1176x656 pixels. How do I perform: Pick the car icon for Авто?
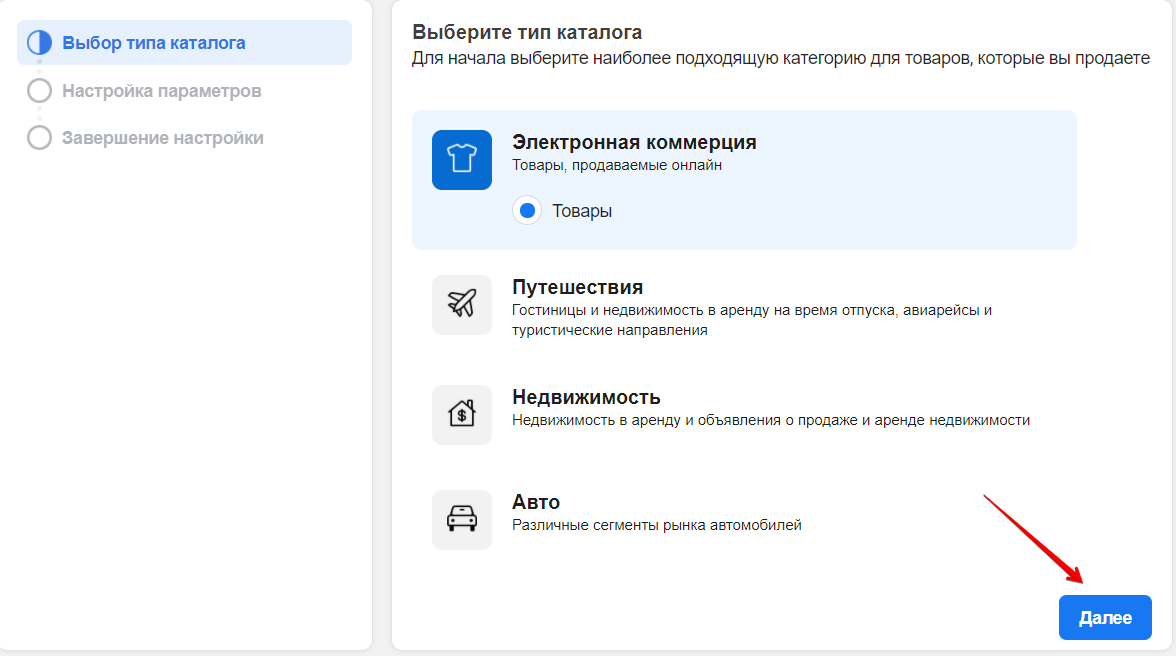click(461, 519)
